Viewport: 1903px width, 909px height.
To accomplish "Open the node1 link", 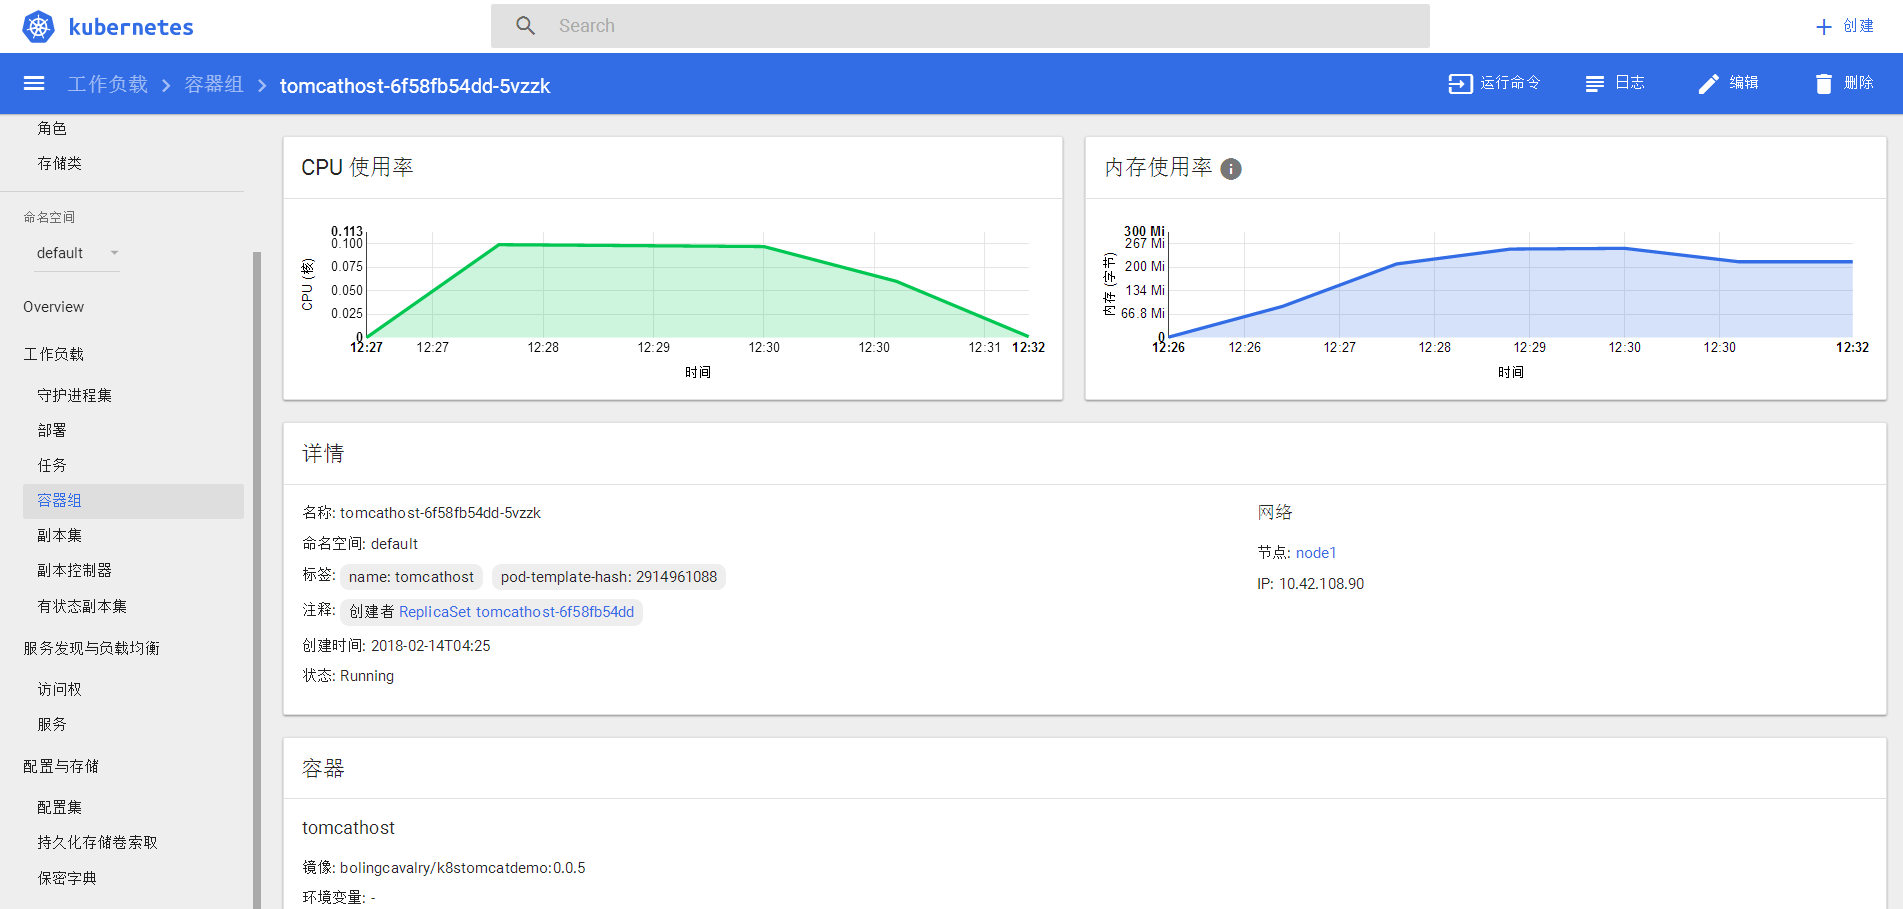I will (1316, 553).
